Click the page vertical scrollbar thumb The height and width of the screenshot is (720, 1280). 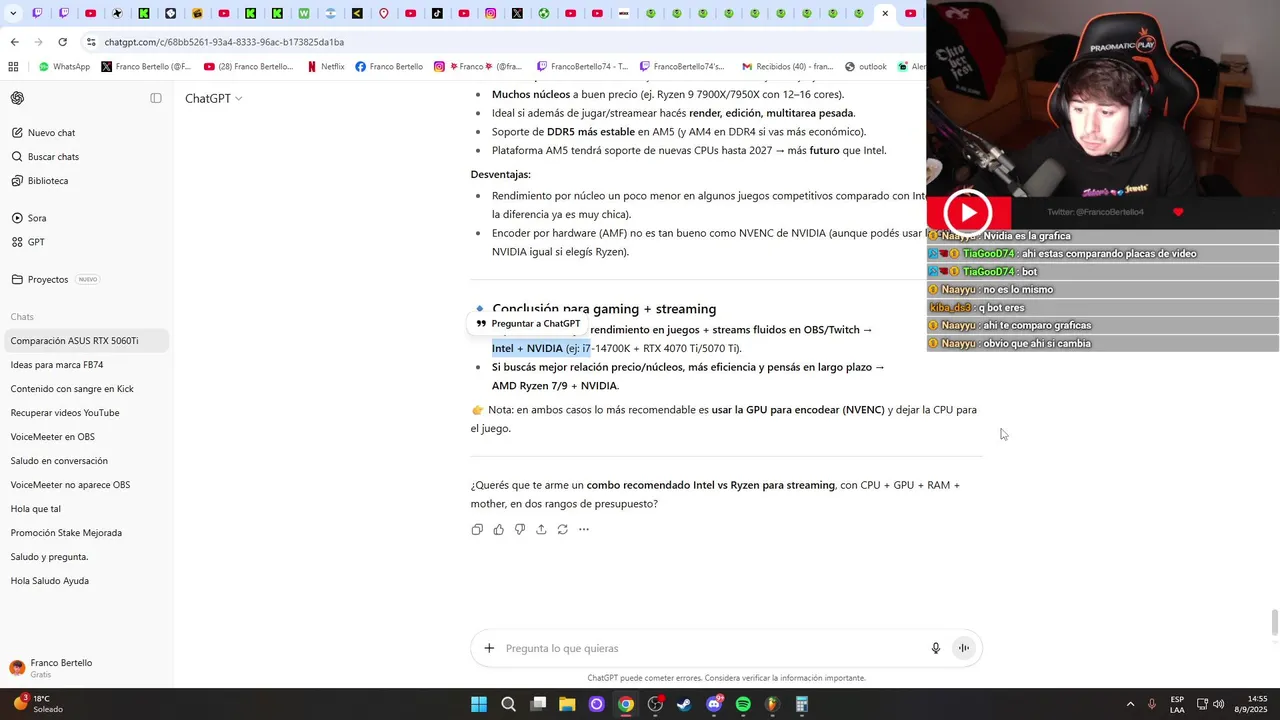click(1274, 621)
